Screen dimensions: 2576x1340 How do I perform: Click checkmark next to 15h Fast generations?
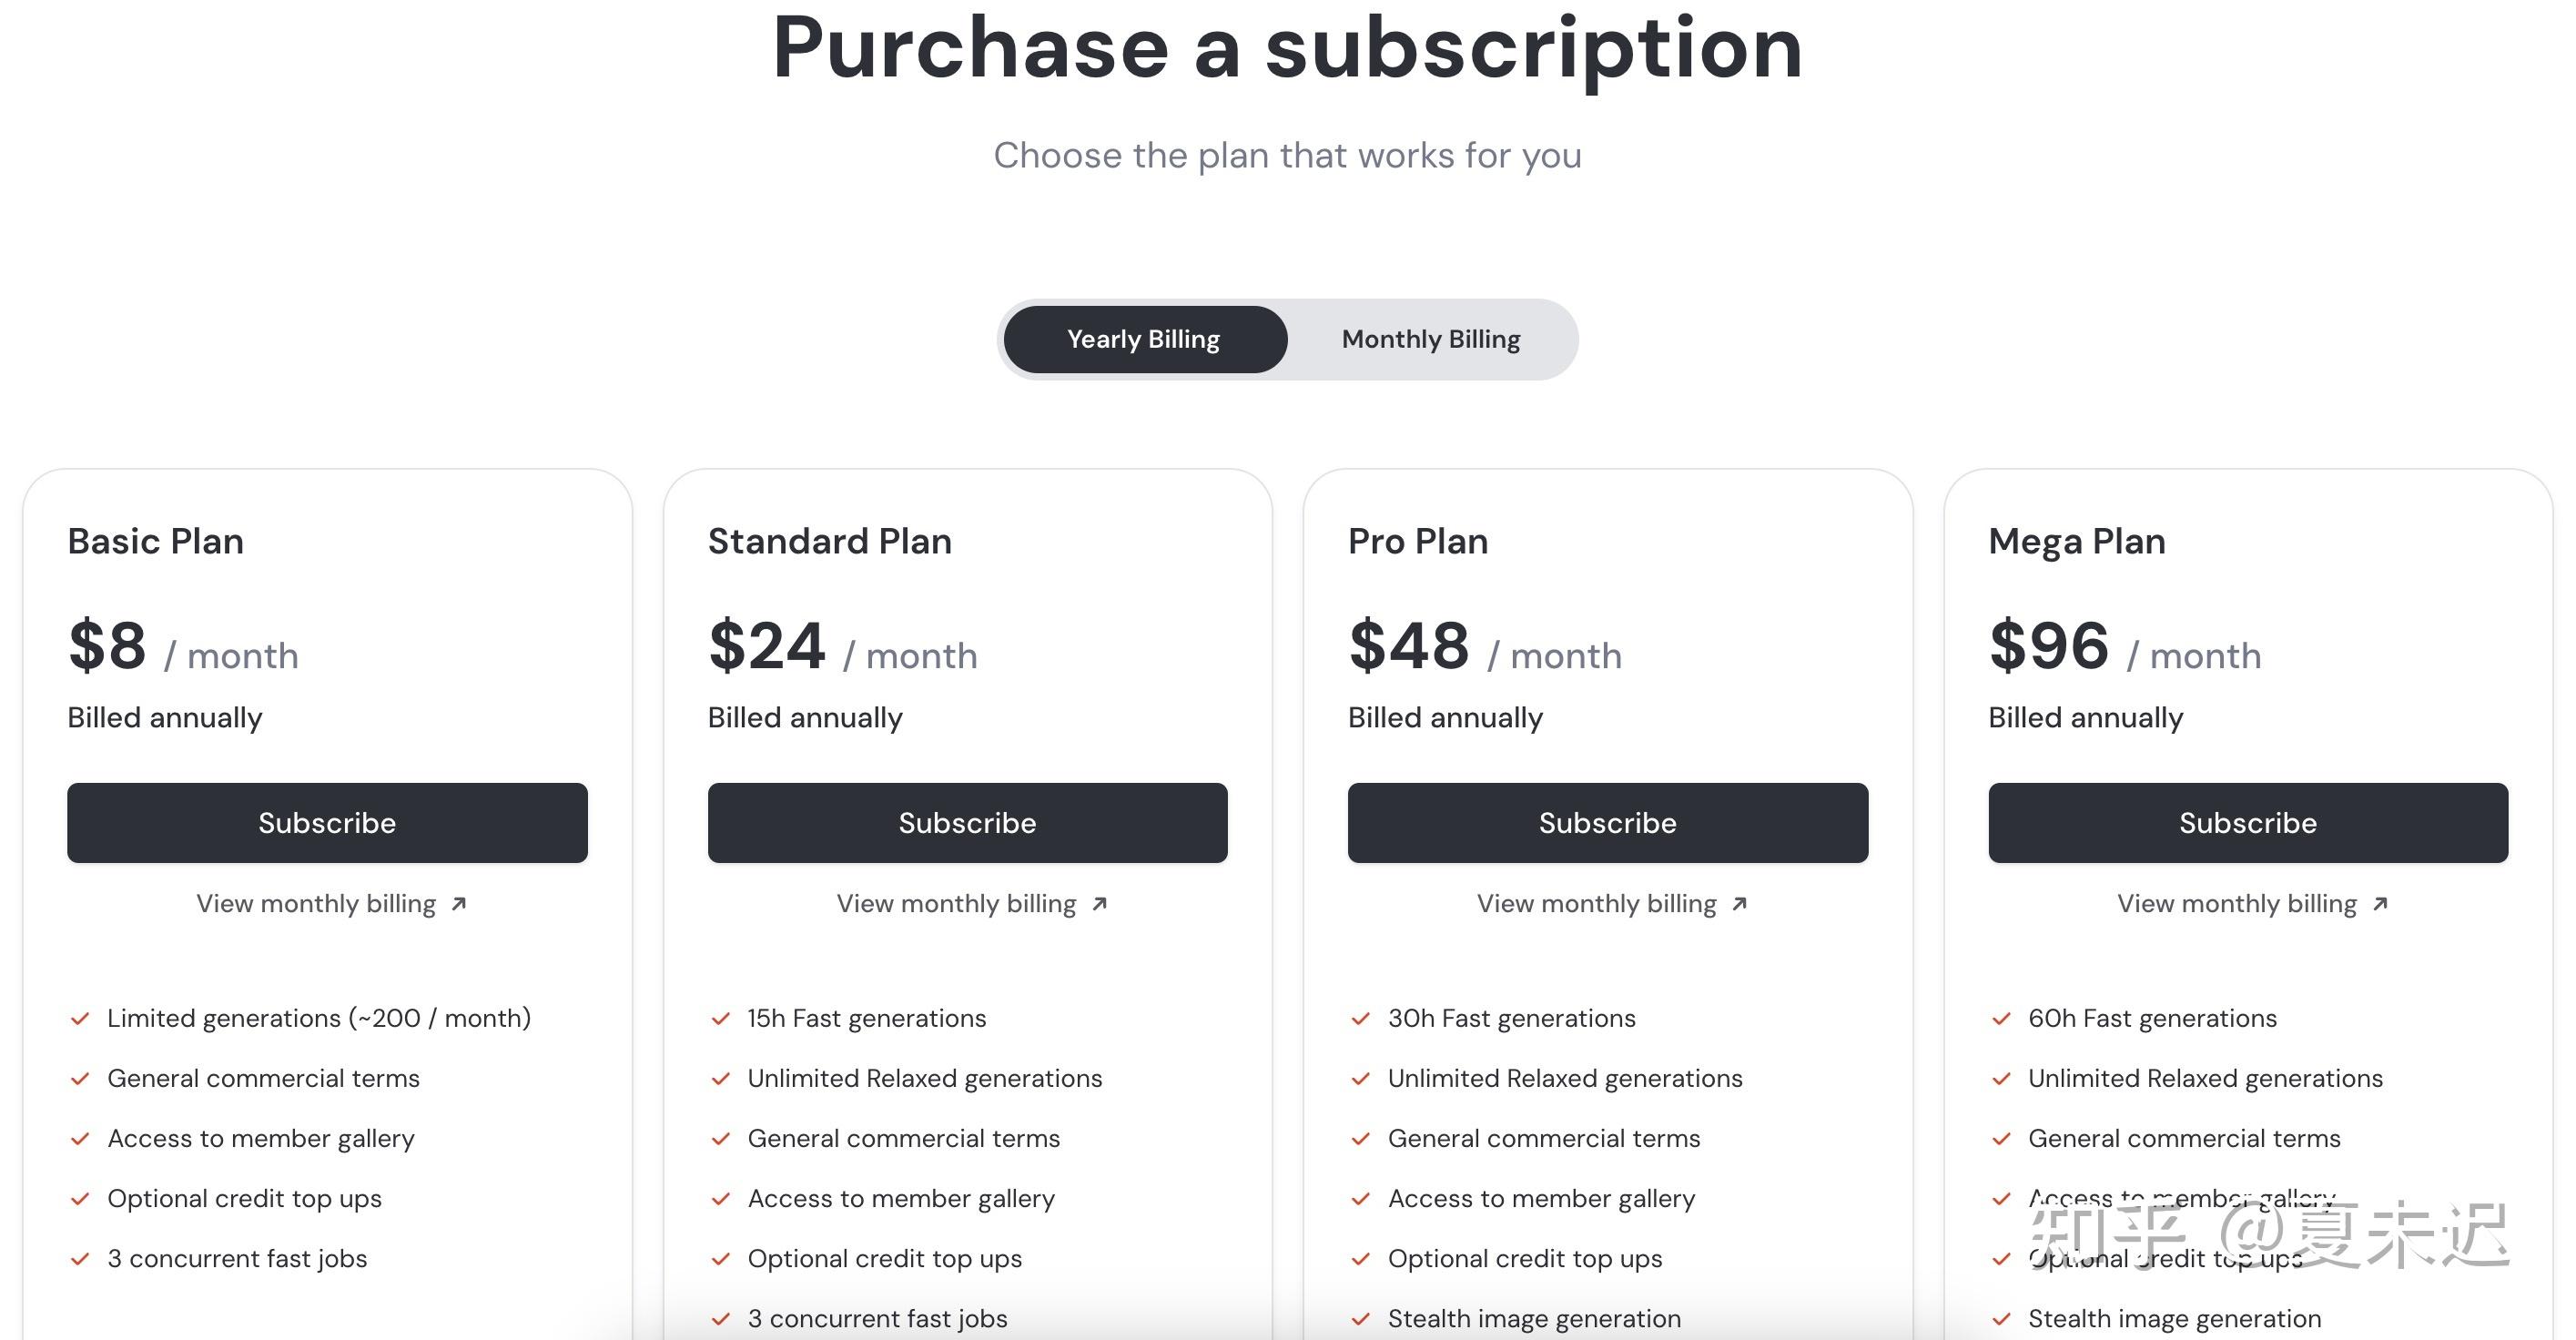[x=720, y=1019]
